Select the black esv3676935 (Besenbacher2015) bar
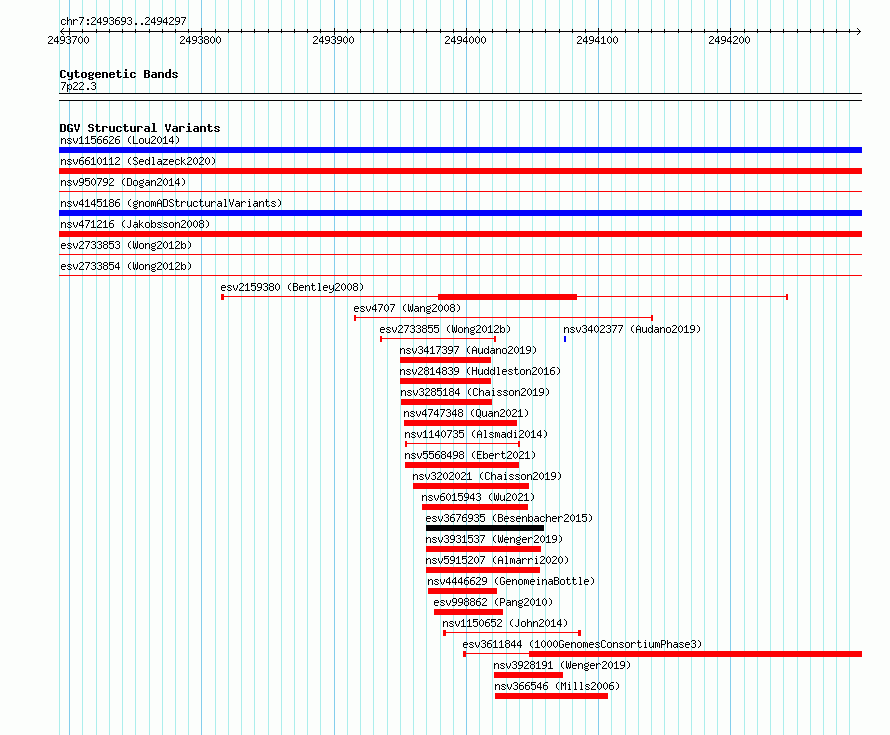The height and width of the screenshot is (735, 890). (x=485, y=528)
